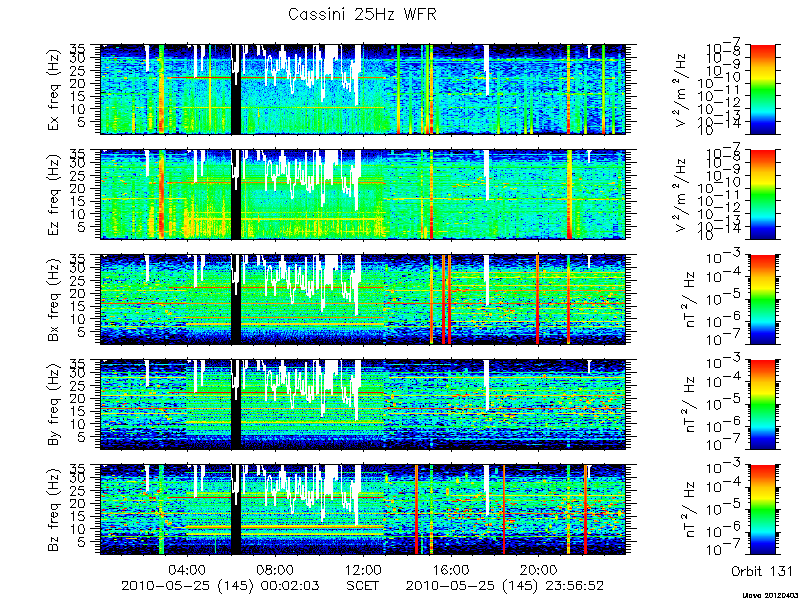
Task: Click the By panel color bar
Action: 762,405
